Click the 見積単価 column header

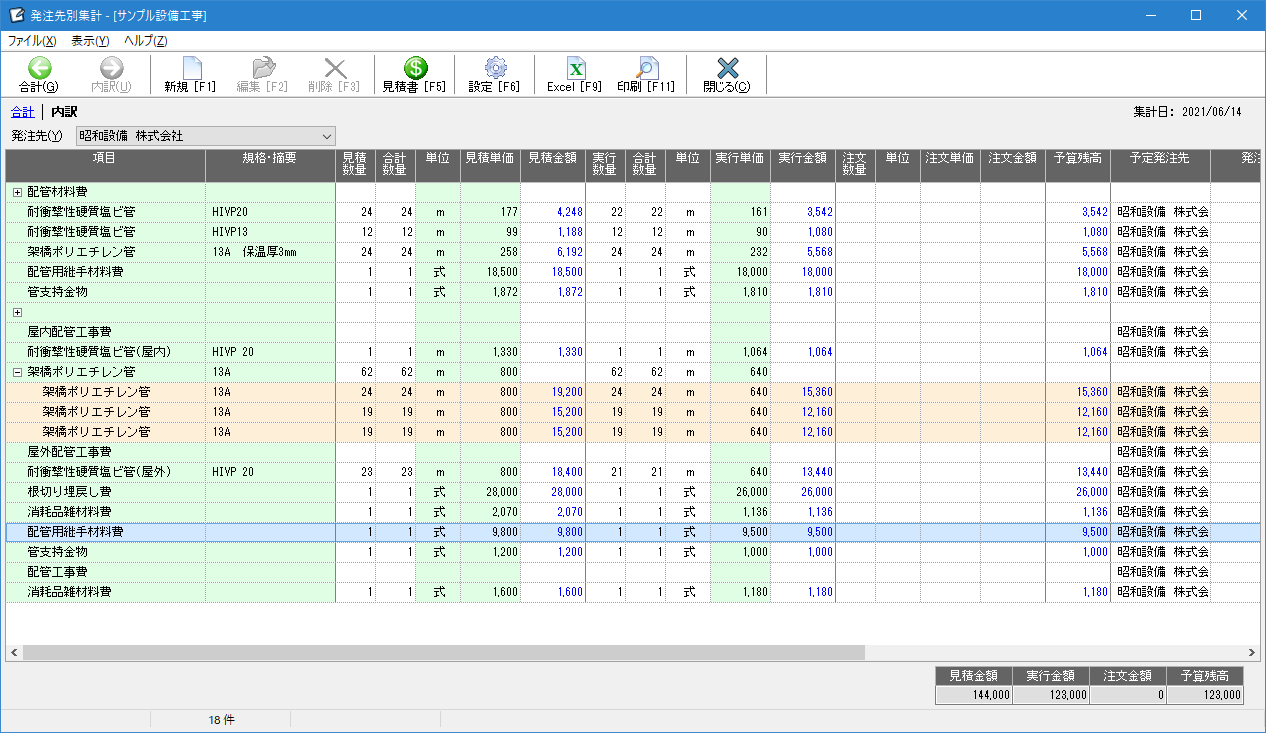[x=490, y=166]
